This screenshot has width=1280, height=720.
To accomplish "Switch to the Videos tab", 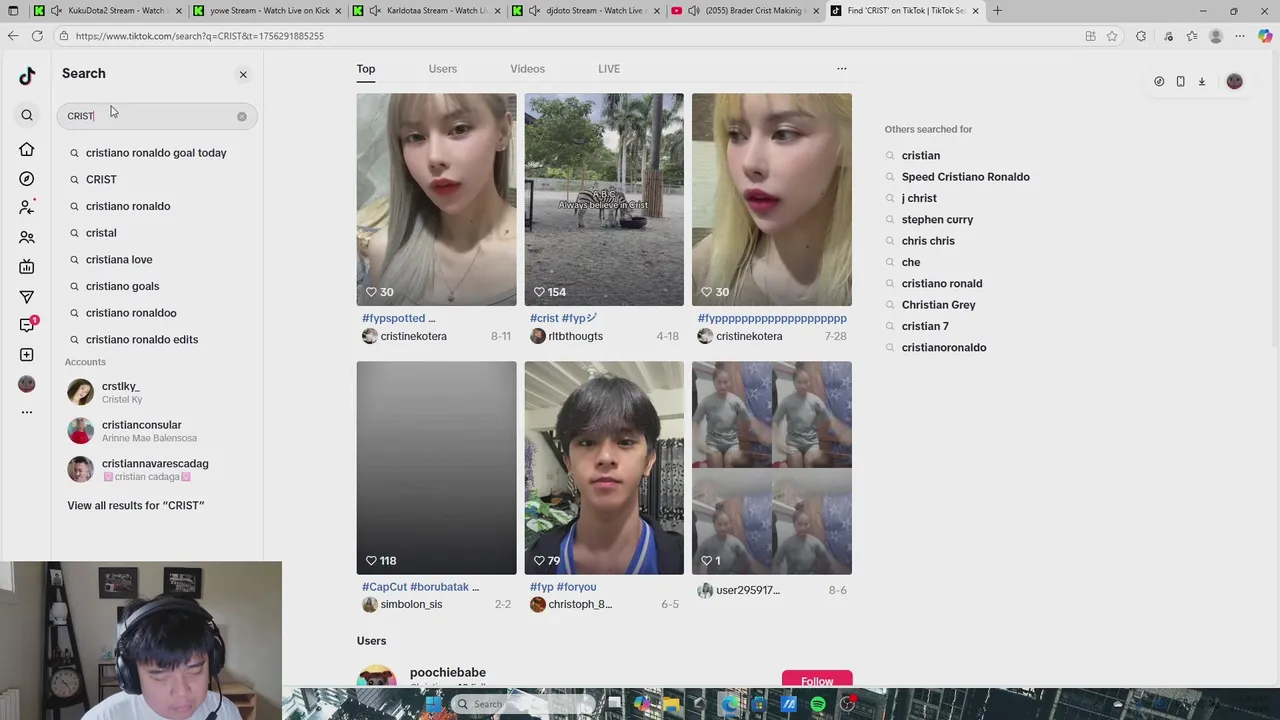I will click(x=528, y=69).
